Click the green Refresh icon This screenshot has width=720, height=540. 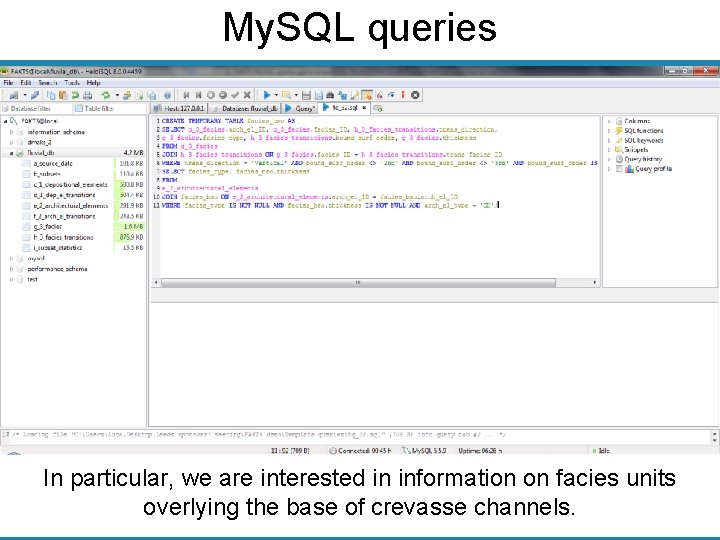coord(106,95)
